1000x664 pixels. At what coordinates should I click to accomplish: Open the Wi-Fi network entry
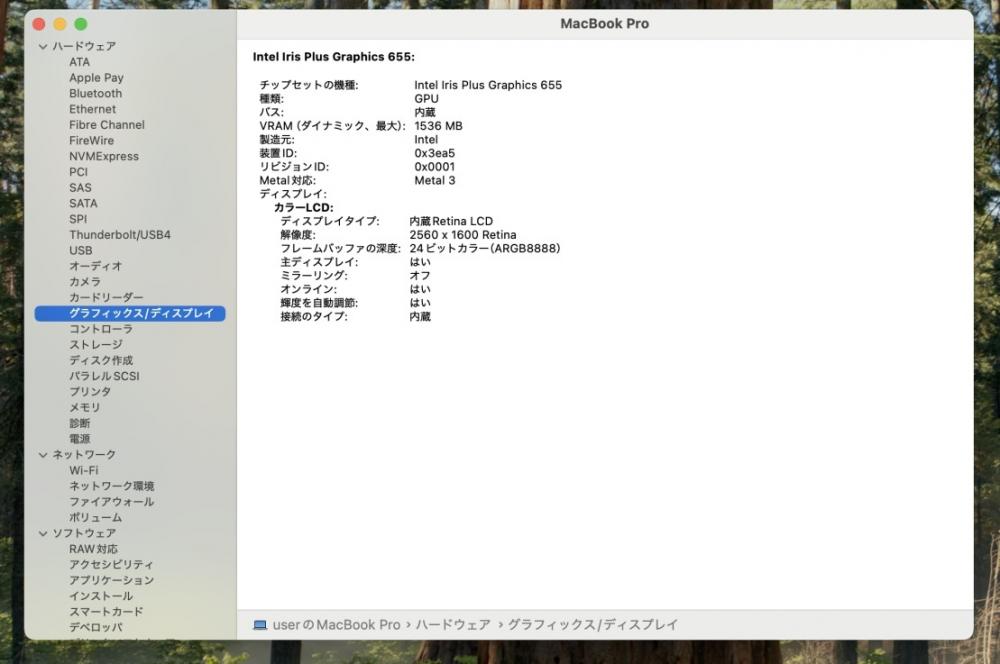click(84, 470)
